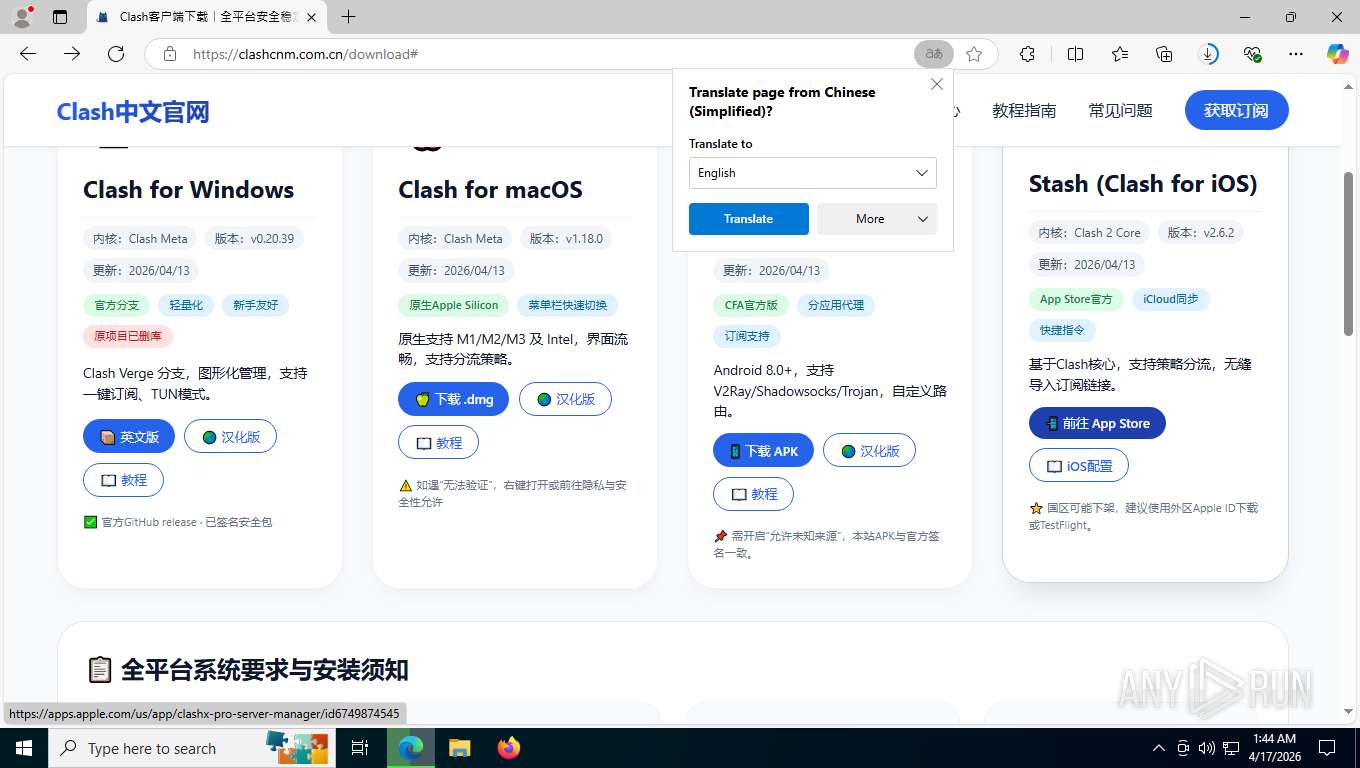Image resolution: width=1360 pixels, height=768 pixels.
Task: Open the Translate to language dropdown
Action: click(x=812, y=173)
